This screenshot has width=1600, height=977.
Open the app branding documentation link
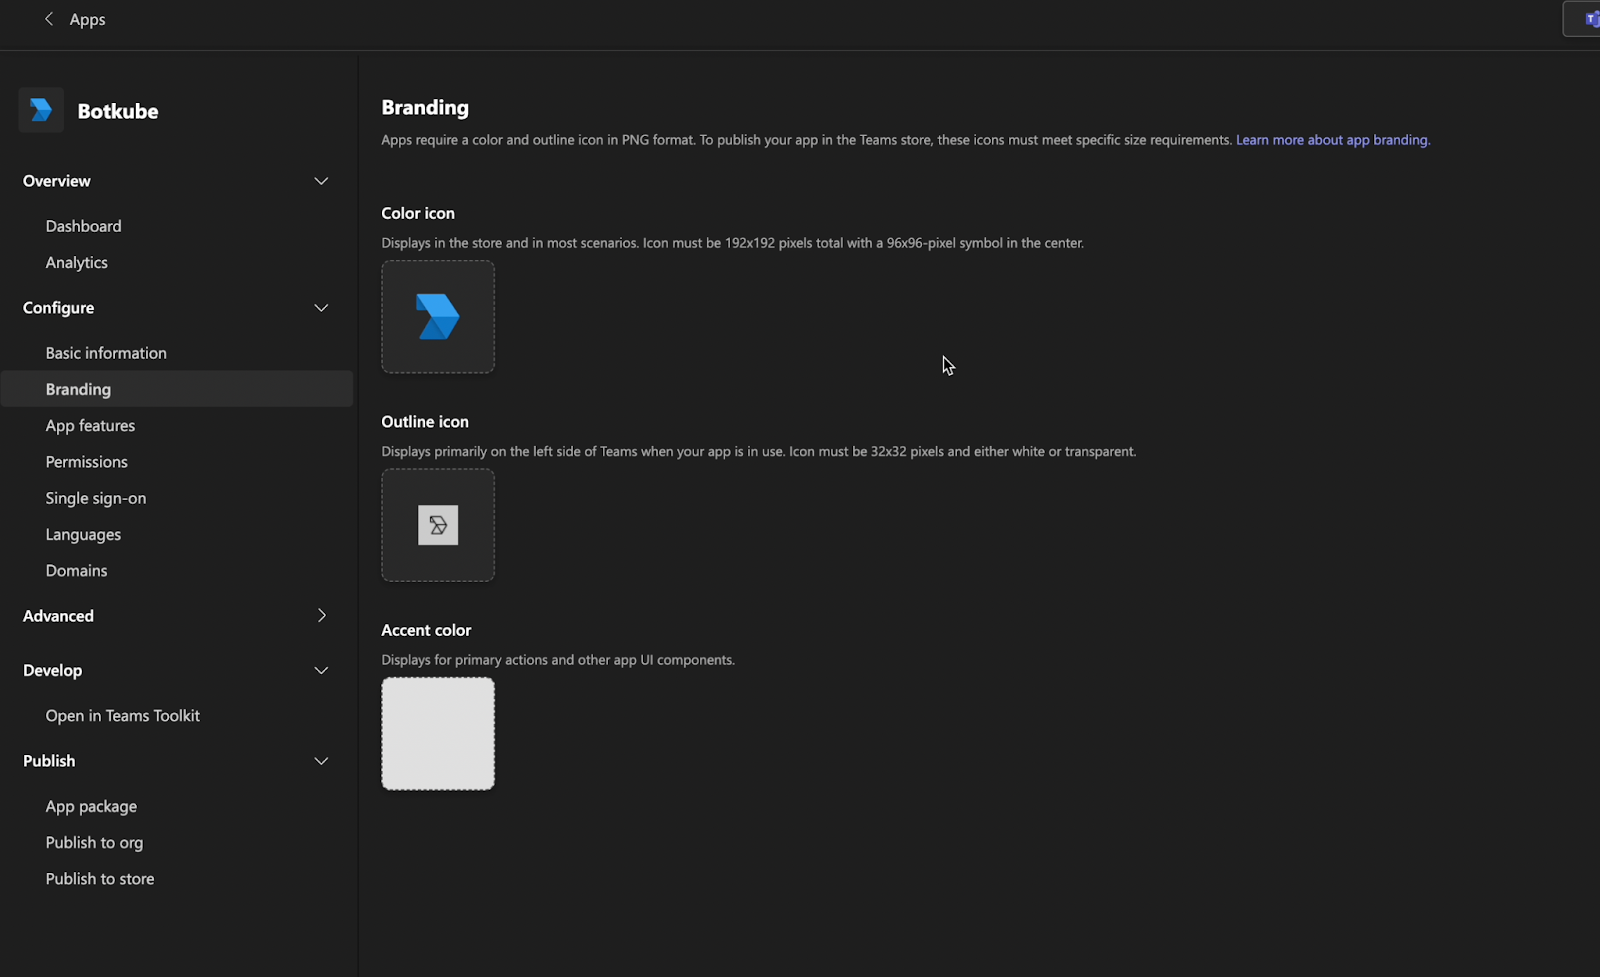point(1332,139)
